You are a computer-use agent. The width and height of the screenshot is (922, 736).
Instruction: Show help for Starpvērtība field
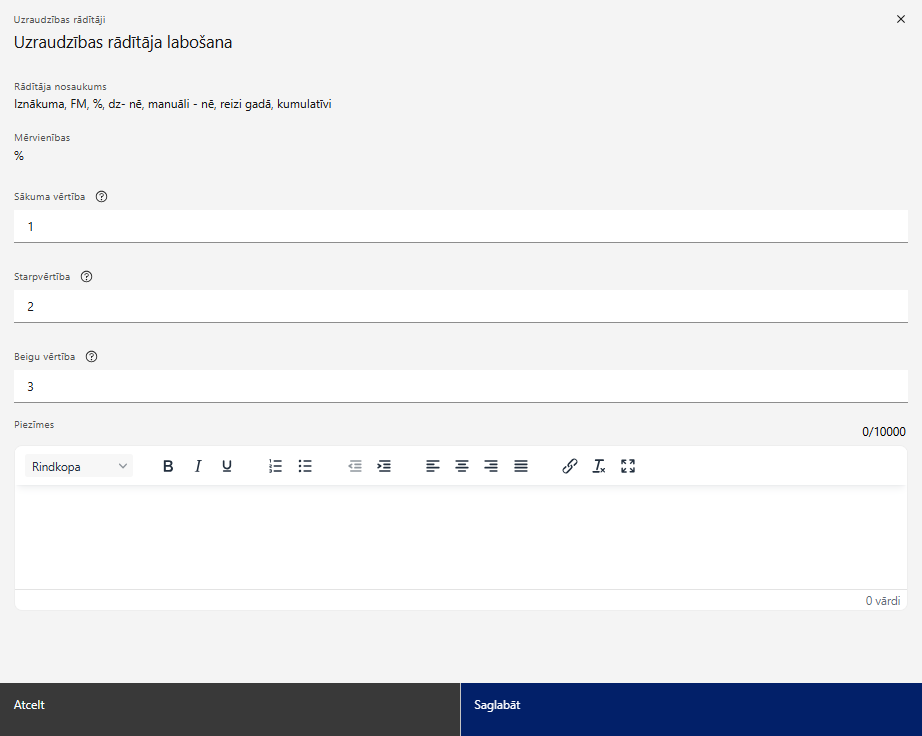(x=86, y=277)
